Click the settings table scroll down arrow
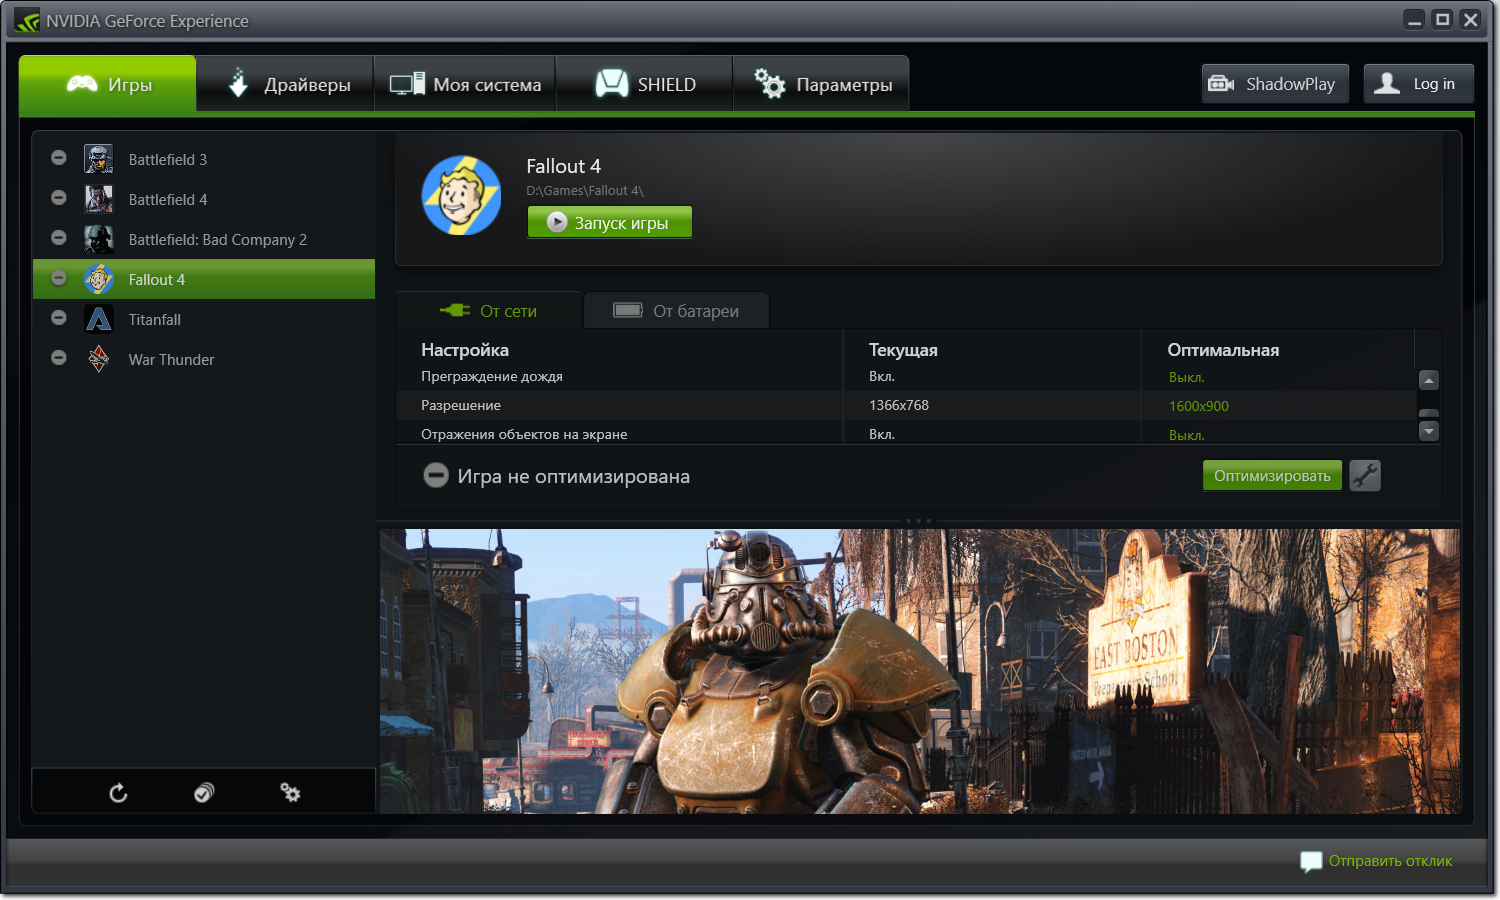 coord(1429,431)
